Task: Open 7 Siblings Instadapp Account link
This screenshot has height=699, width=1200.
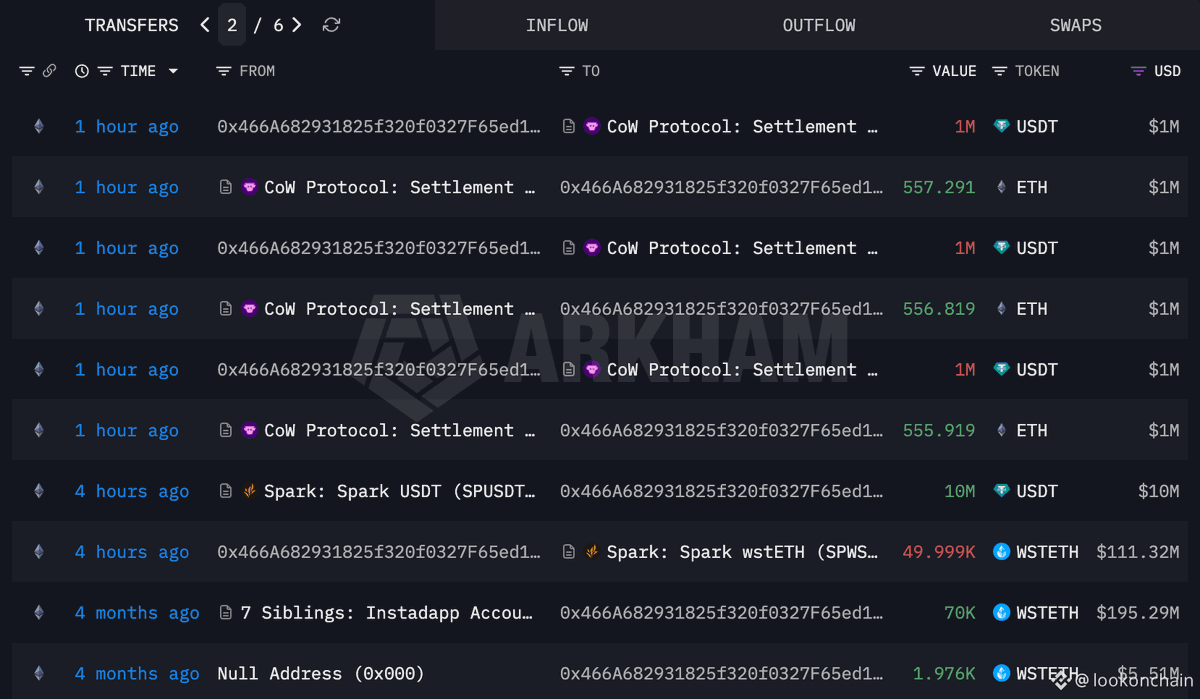Action: (x=387, y=613)
